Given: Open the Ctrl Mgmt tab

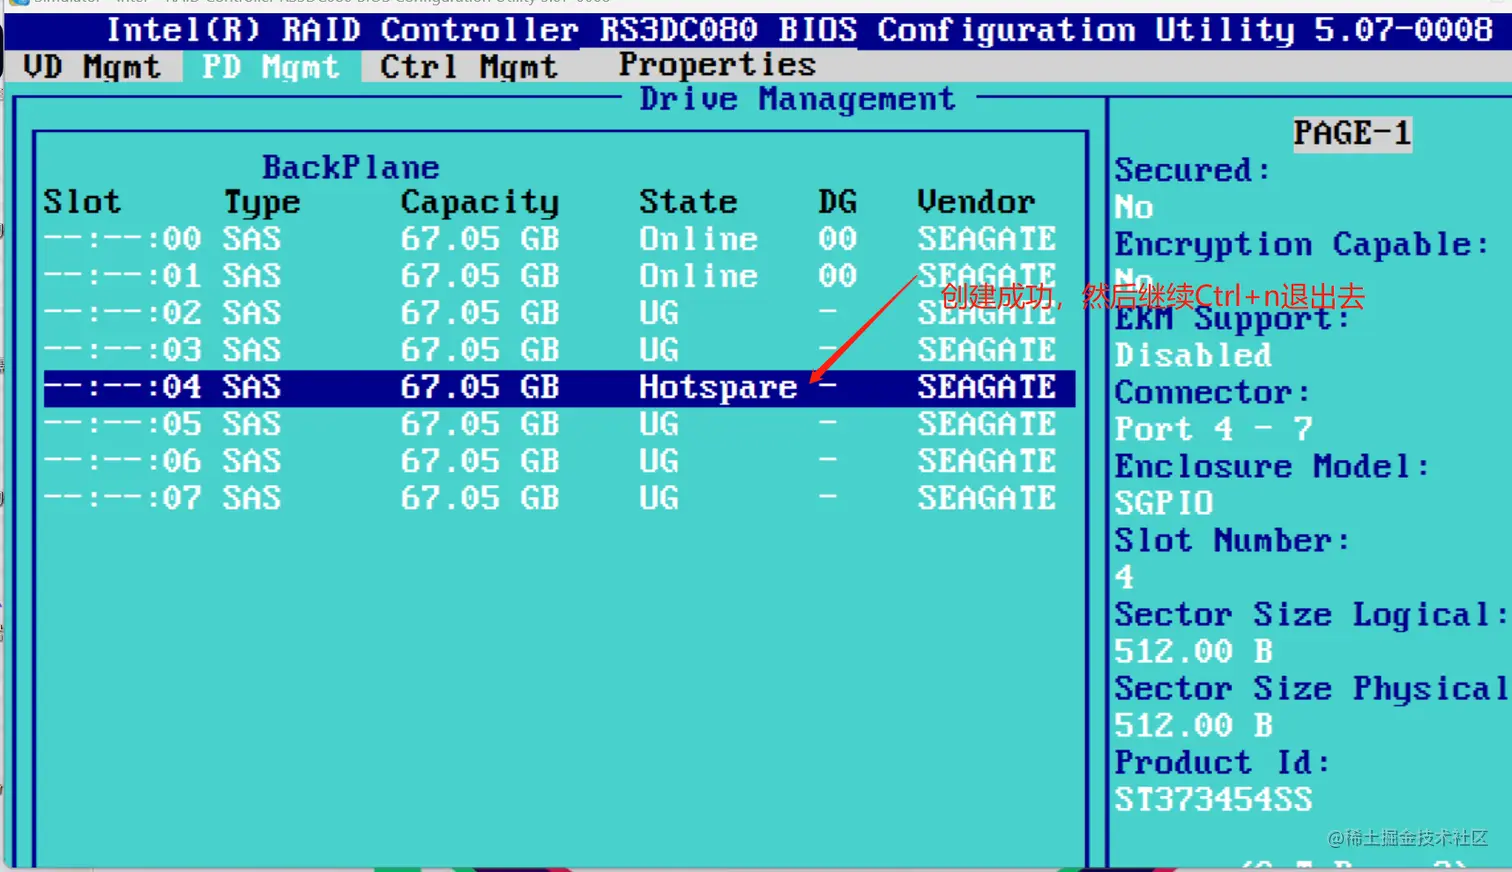Looking at the screenshot, I should tap(468, 67).
